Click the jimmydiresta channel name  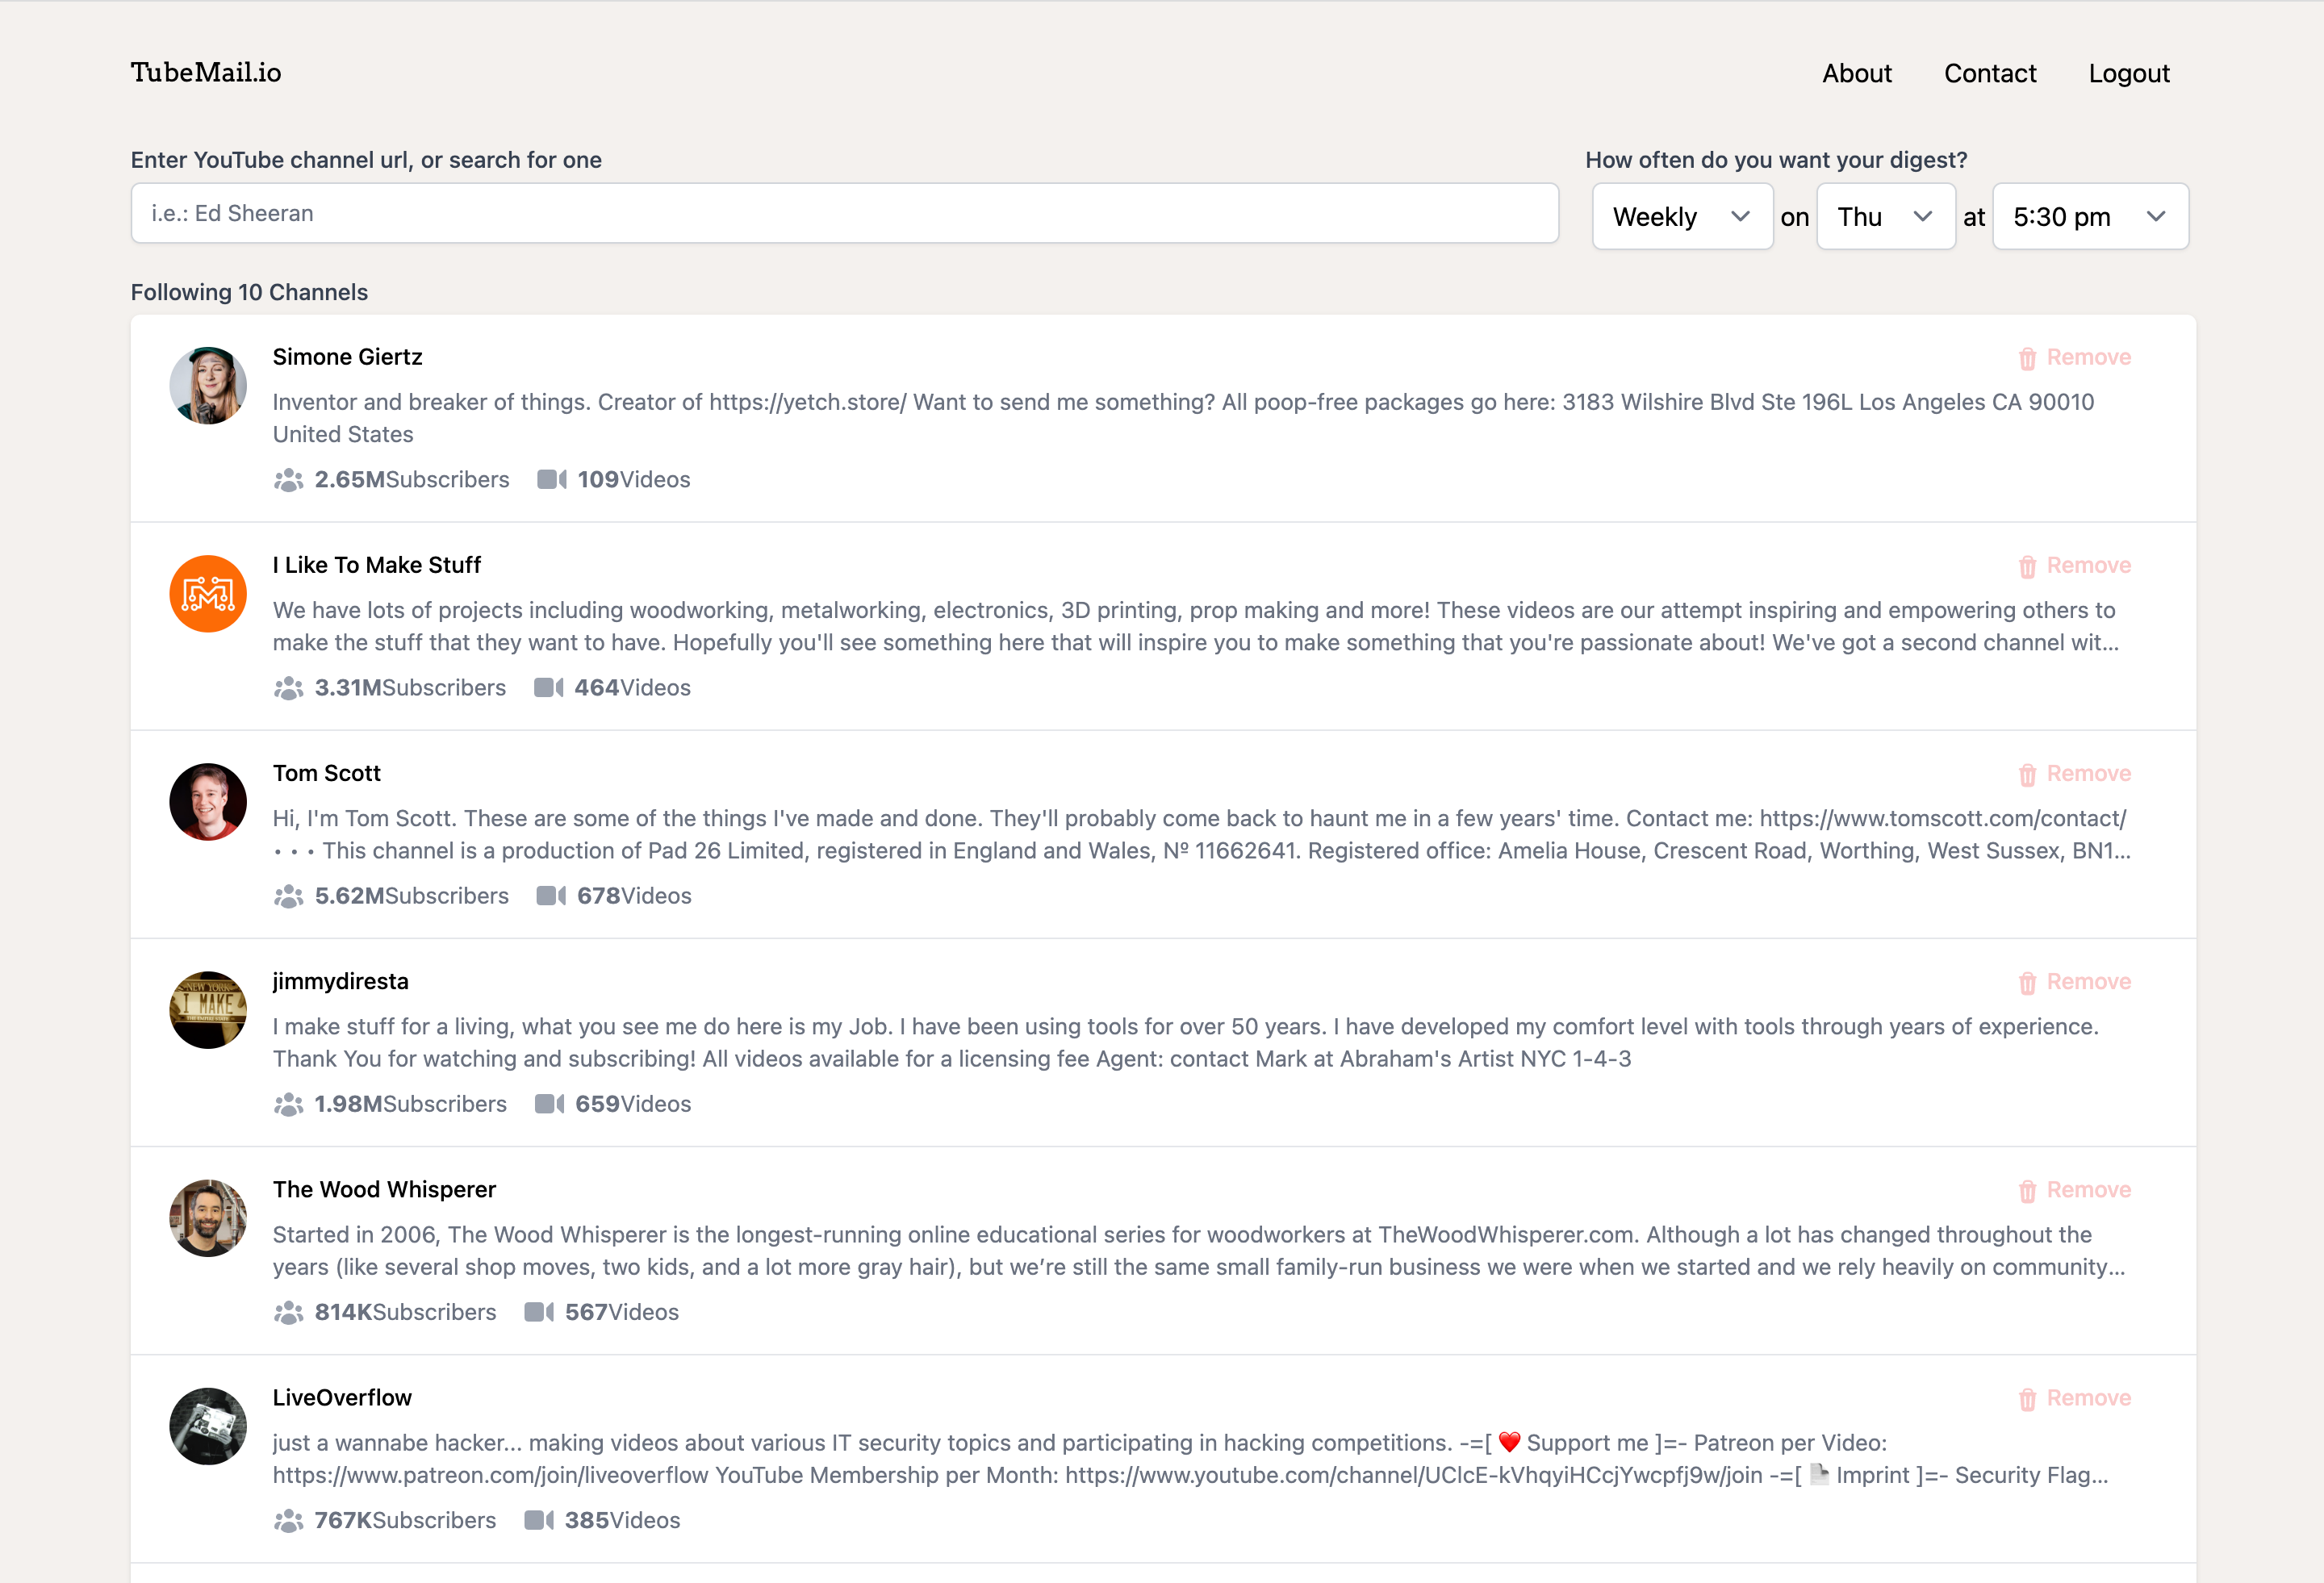341,981
